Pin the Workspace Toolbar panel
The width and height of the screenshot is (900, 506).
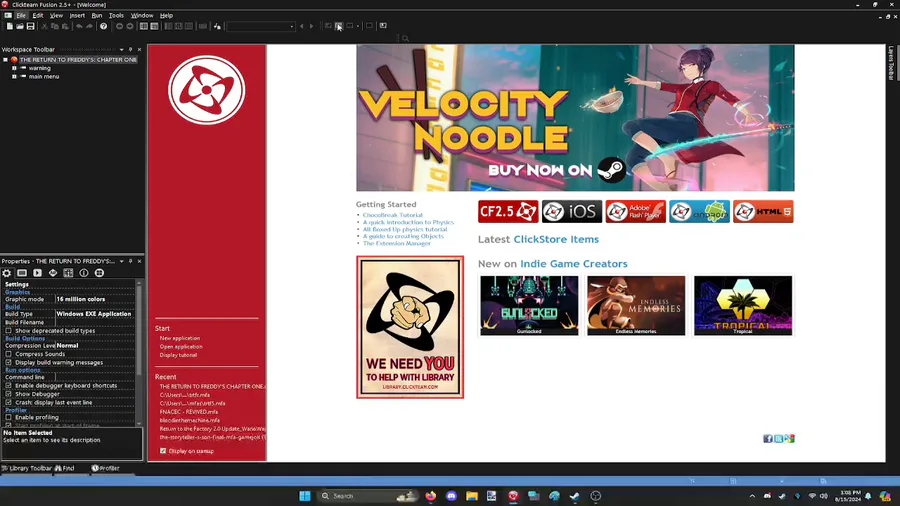[x=130, y=50]
